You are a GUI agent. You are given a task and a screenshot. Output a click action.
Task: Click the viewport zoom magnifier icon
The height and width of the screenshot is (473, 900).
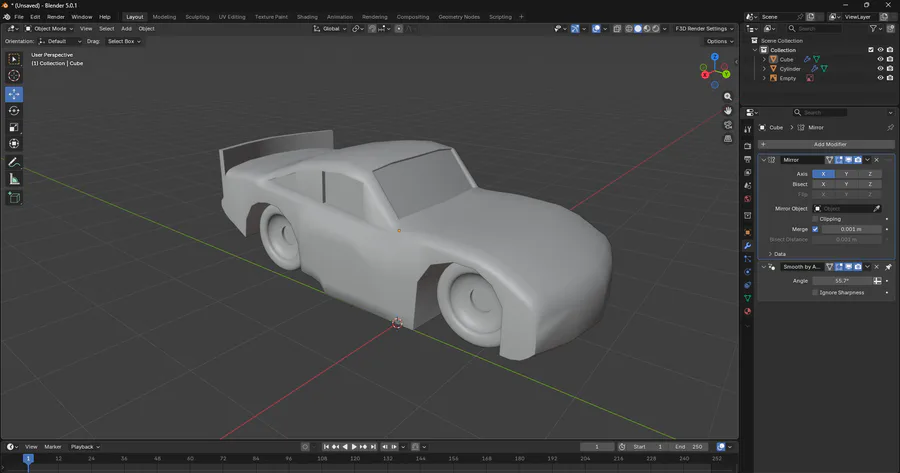coord(728,96)
